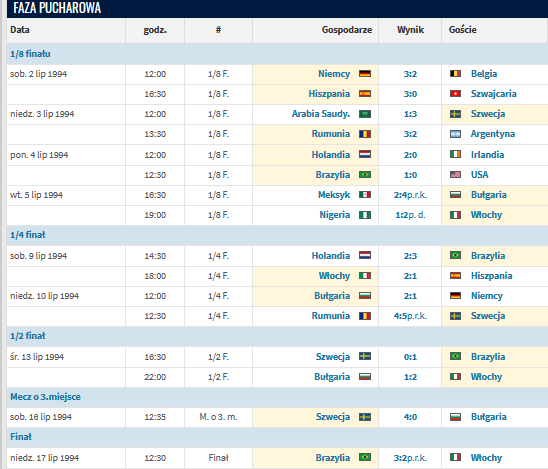The image size is (548, 469).
Task: Open the 1:2 p. d. result of Nigeria vs Włochy
Action: click(x=410, y=215)
